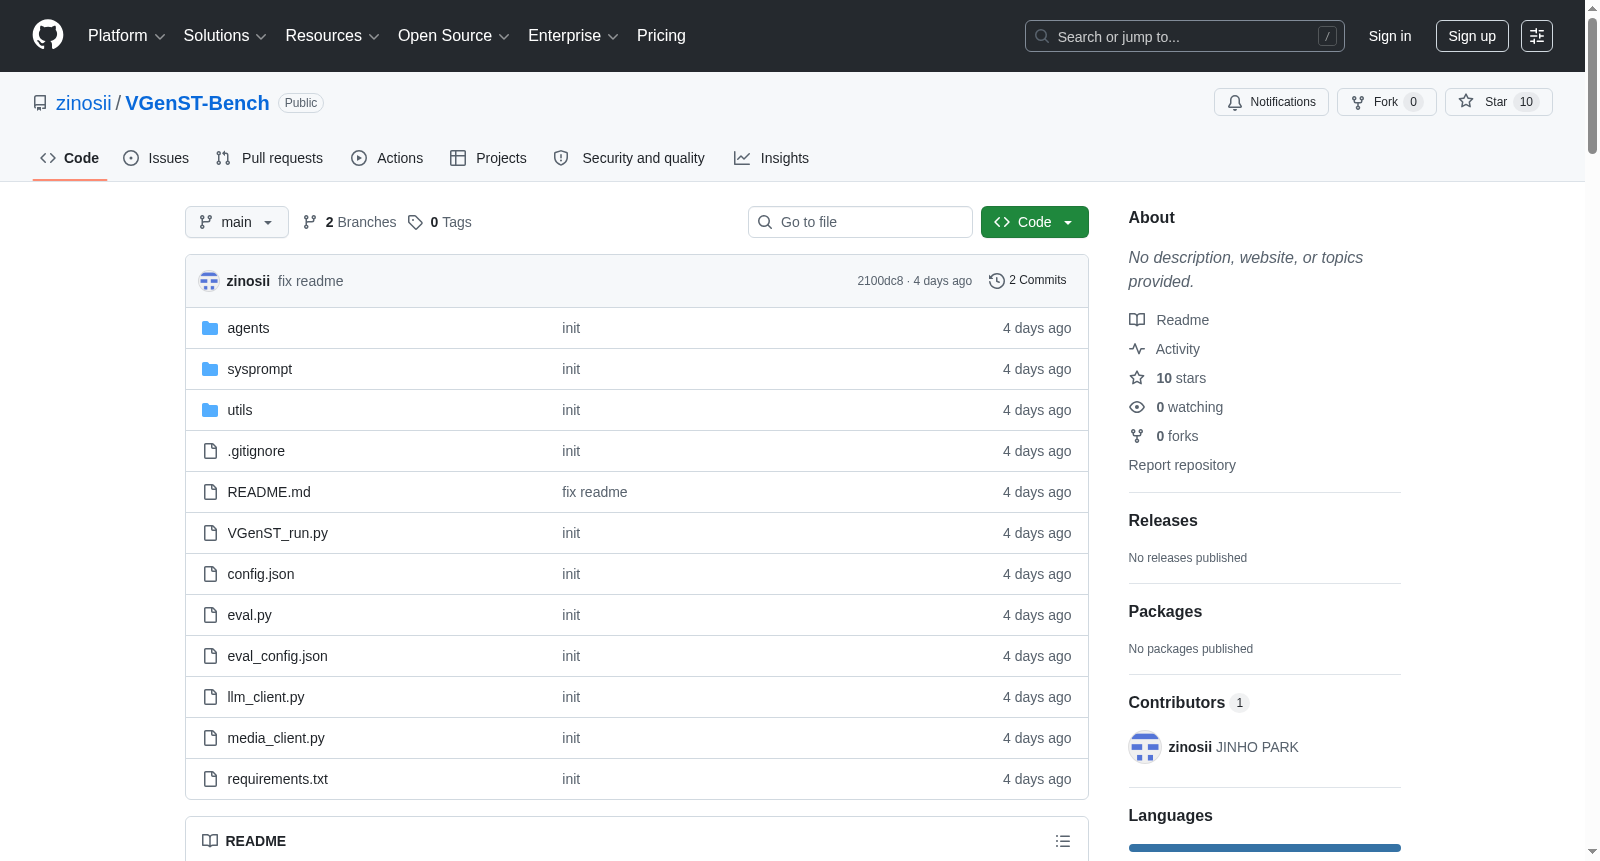The width and height of the screenshot is (1600, 861).
Task: Open the Code tab
Action: coord(70,158)
